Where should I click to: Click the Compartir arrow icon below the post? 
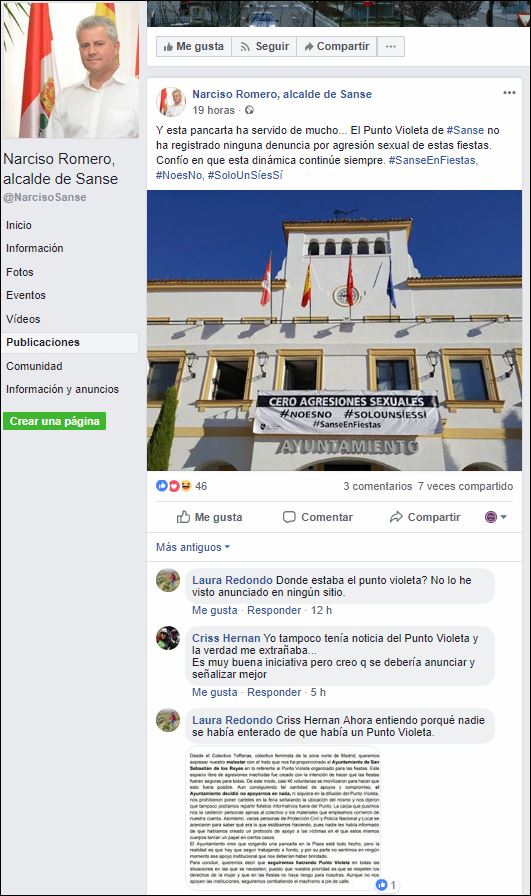(x=396, y=517)
